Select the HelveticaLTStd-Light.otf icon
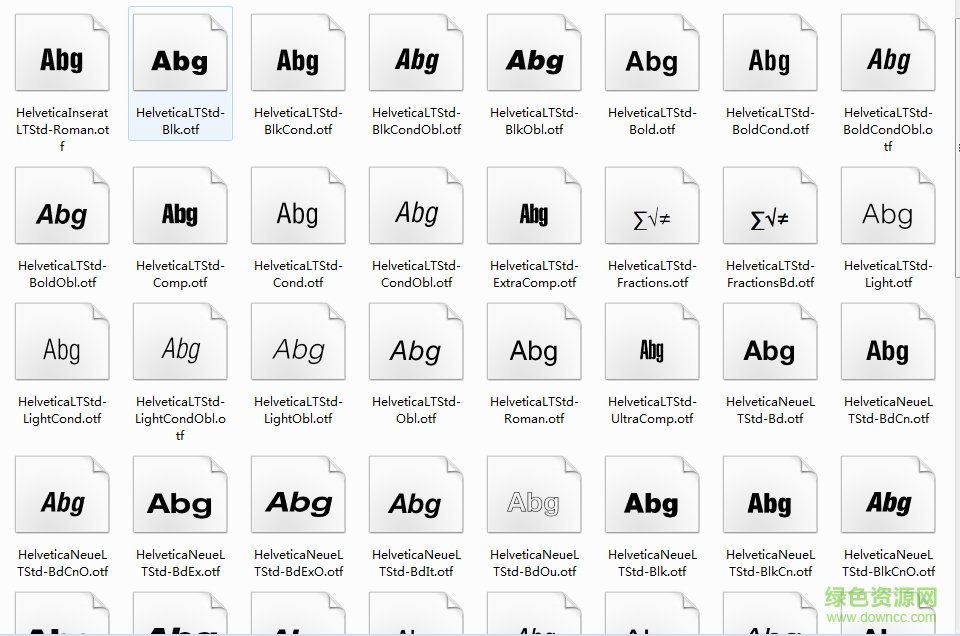The width and height of the screenshot is (960, 636). coord(888,206)
